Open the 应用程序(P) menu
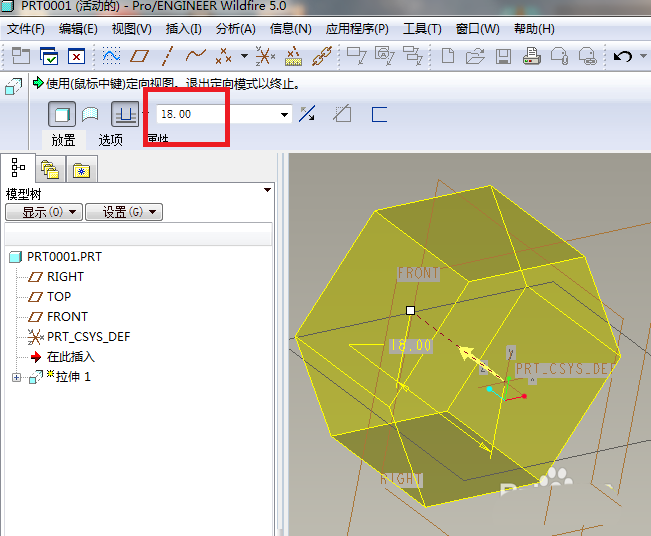This screenshot has width=651, height=536. (x=357, y=29)
